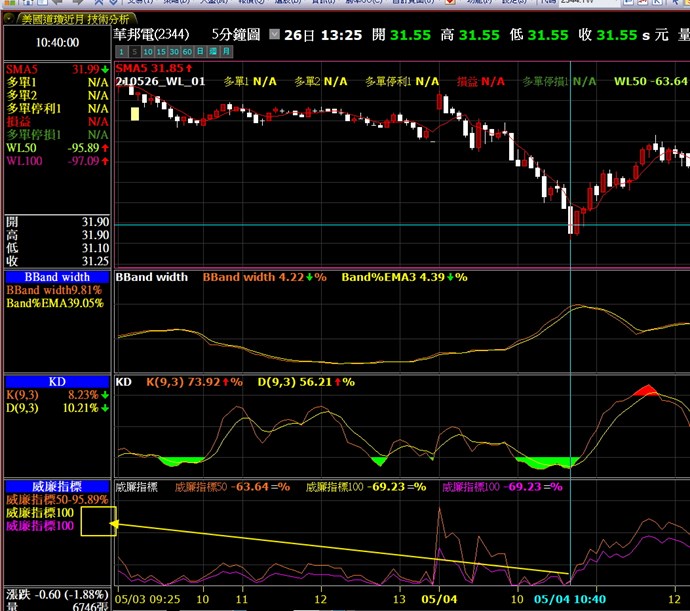Click the 華邦電(2344) stock name title

(153, 35)
